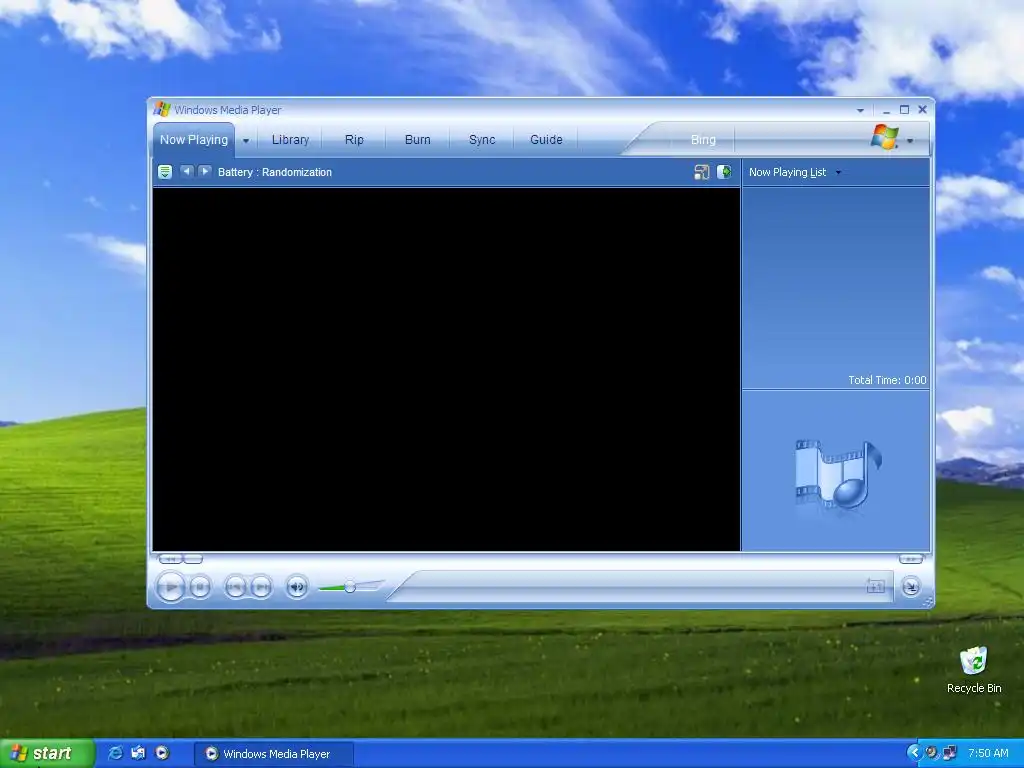Launch Windows Media Player from Quick Launch
Screen dimensions: 1024x768
(x=162, y=753)
